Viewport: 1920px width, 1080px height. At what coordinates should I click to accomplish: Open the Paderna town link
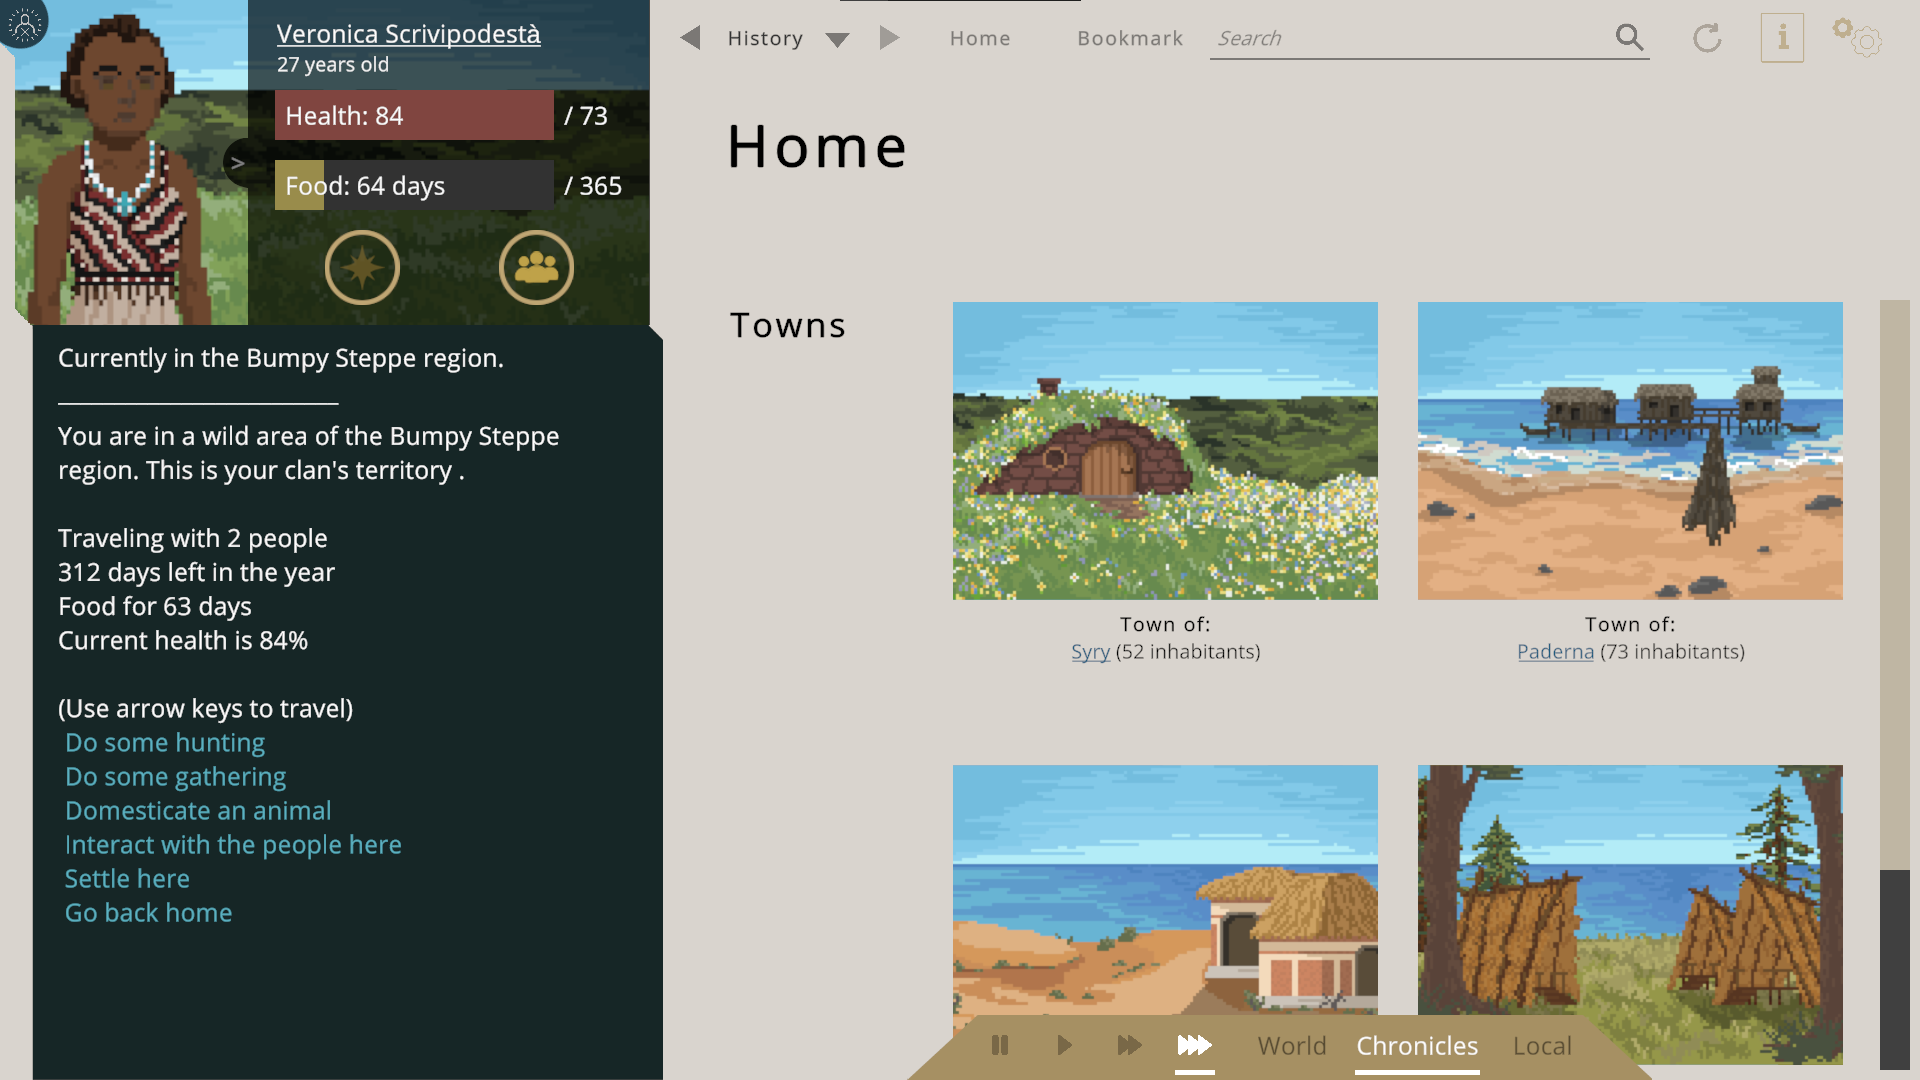1555,652
